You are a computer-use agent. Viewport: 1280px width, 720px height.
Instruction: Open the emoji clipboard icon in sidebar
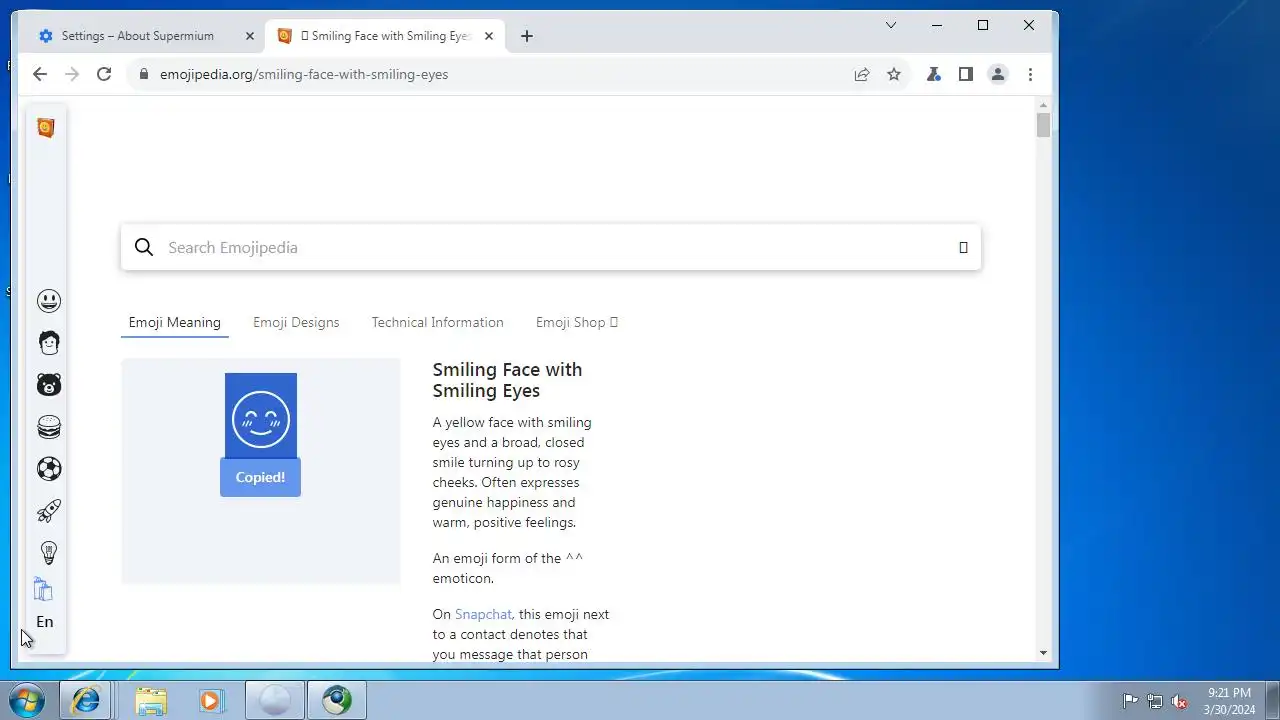43,589
